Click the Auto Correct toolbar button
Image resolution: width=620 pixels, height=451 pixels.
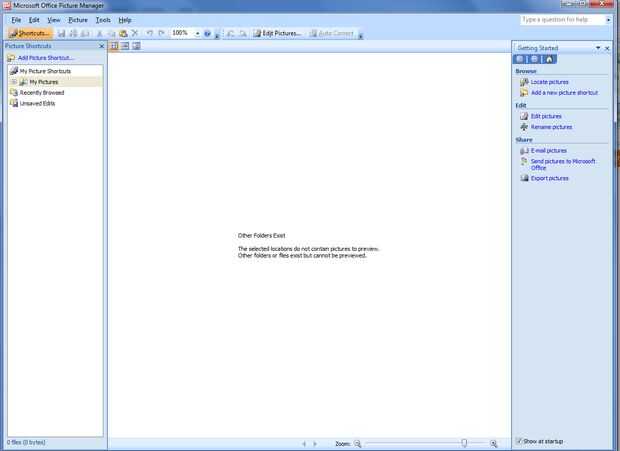[331, 34]
